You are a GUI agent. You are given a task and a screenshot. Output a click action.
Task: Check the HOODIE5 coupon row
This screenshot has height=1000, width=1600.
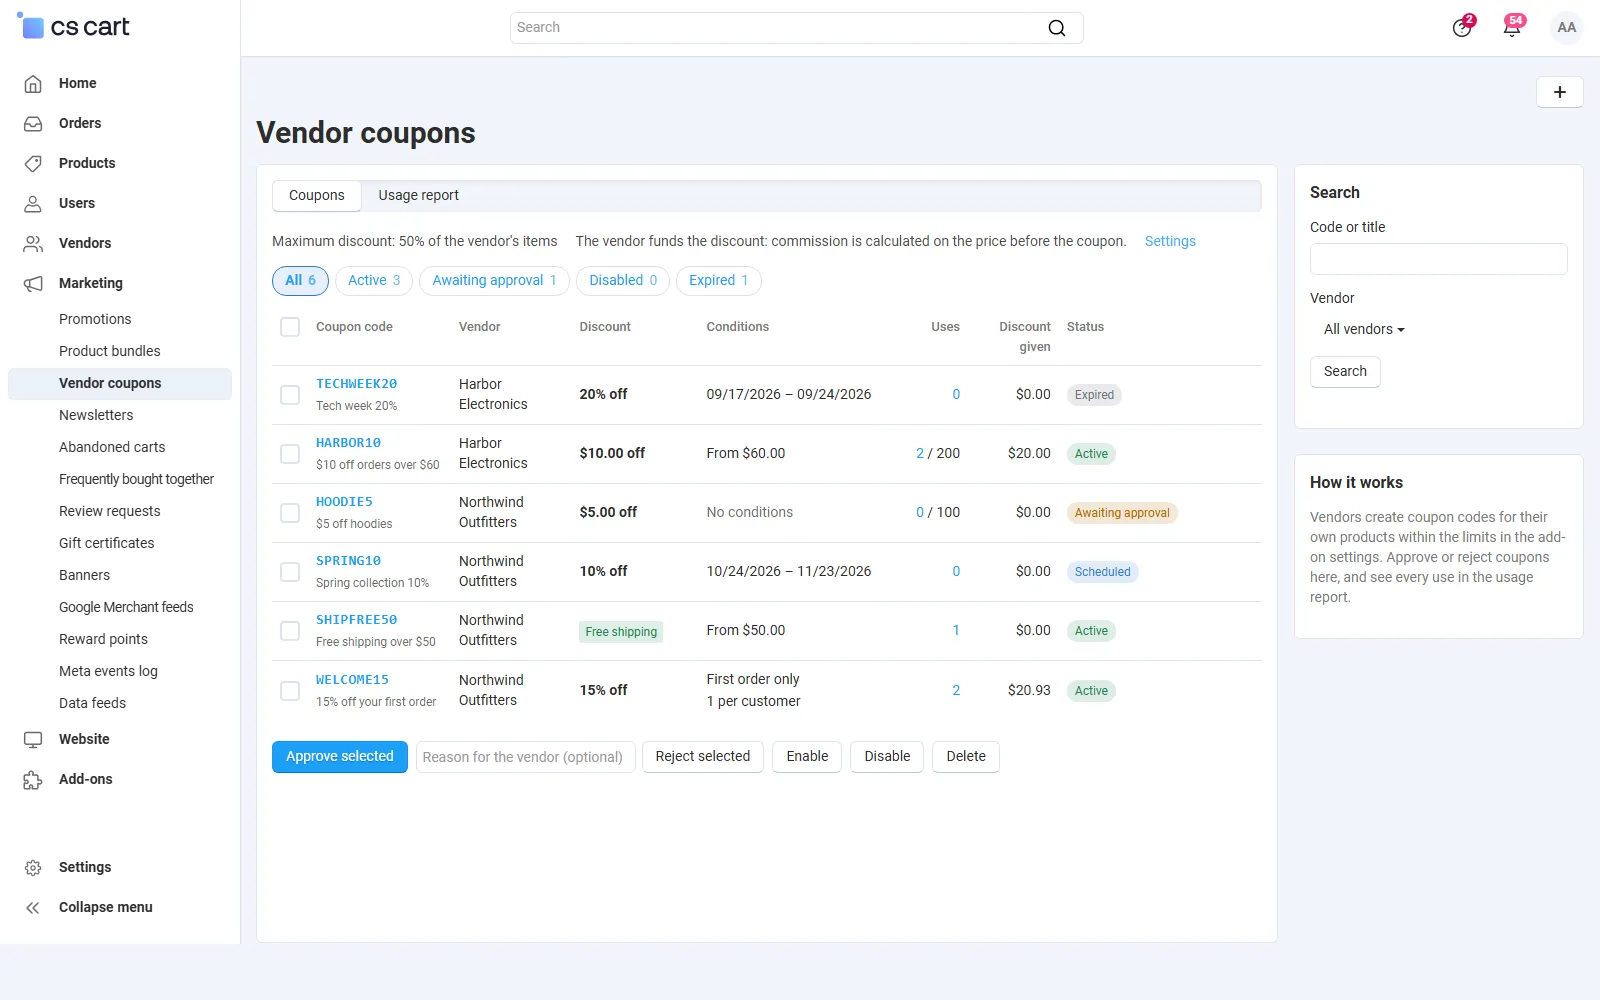click(x=290, y=513)
